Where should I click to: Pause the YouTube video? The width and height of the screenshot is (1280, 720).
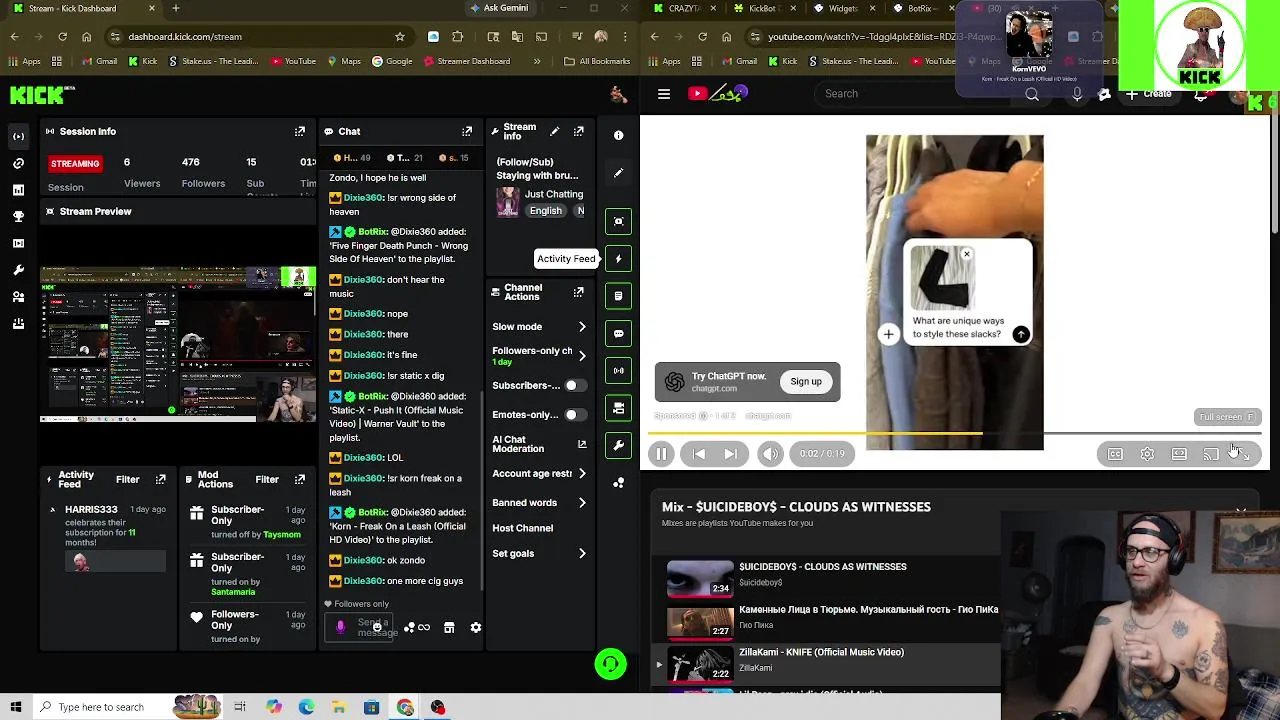point(661,454)
